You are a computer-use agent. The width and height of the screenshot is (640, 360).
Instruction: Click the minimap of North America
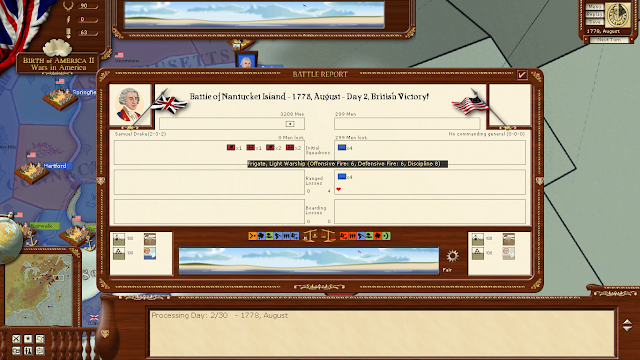click(x=38, y=289)
